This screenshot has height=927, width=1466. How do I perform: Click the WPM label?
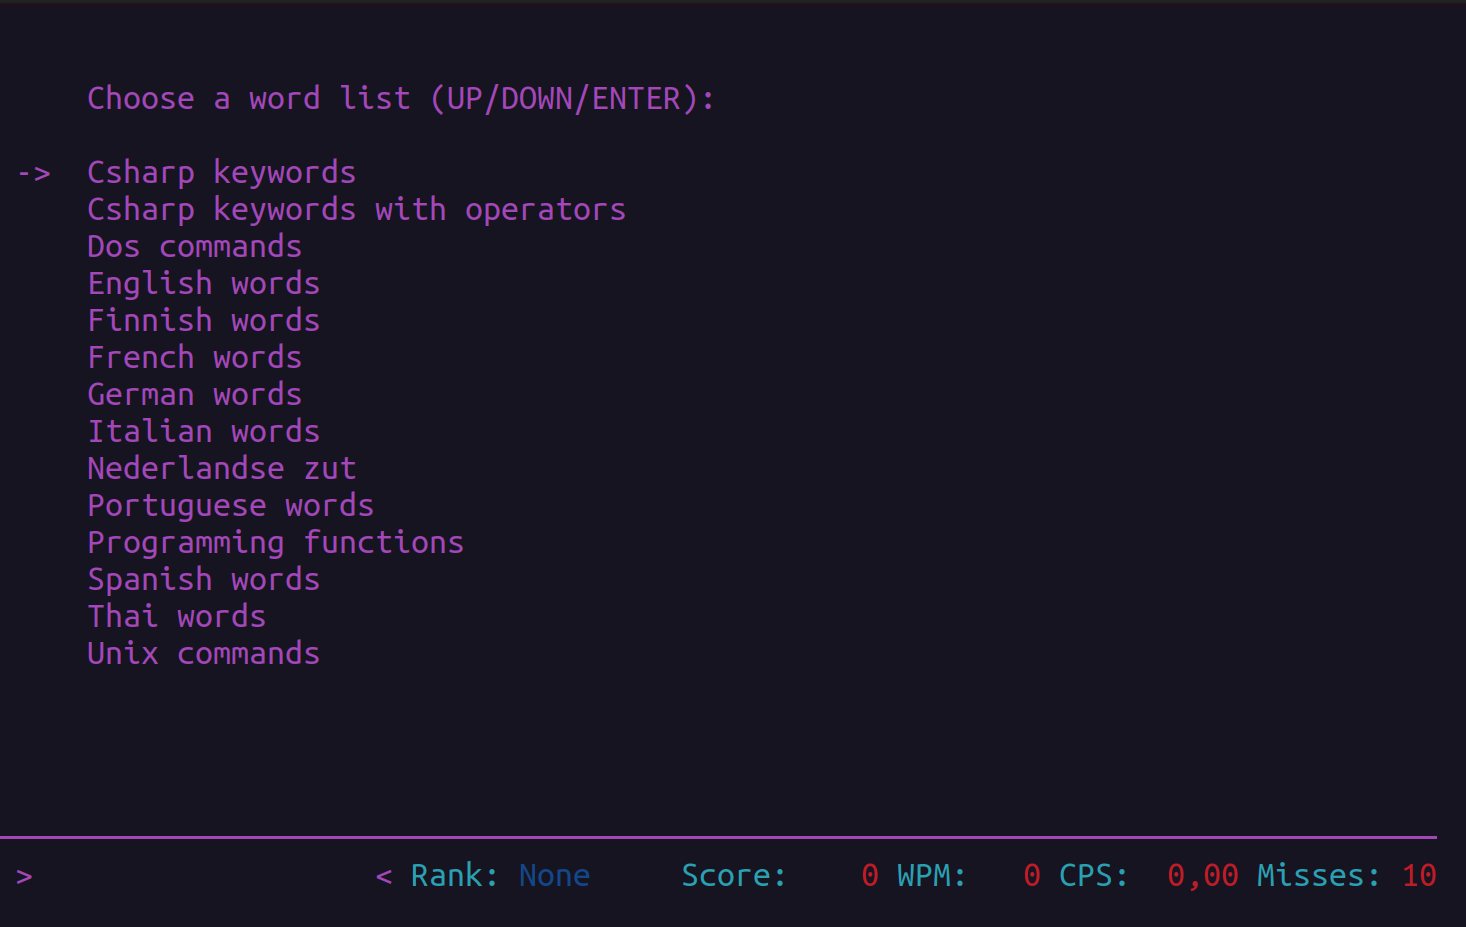(x=931, y=876)
